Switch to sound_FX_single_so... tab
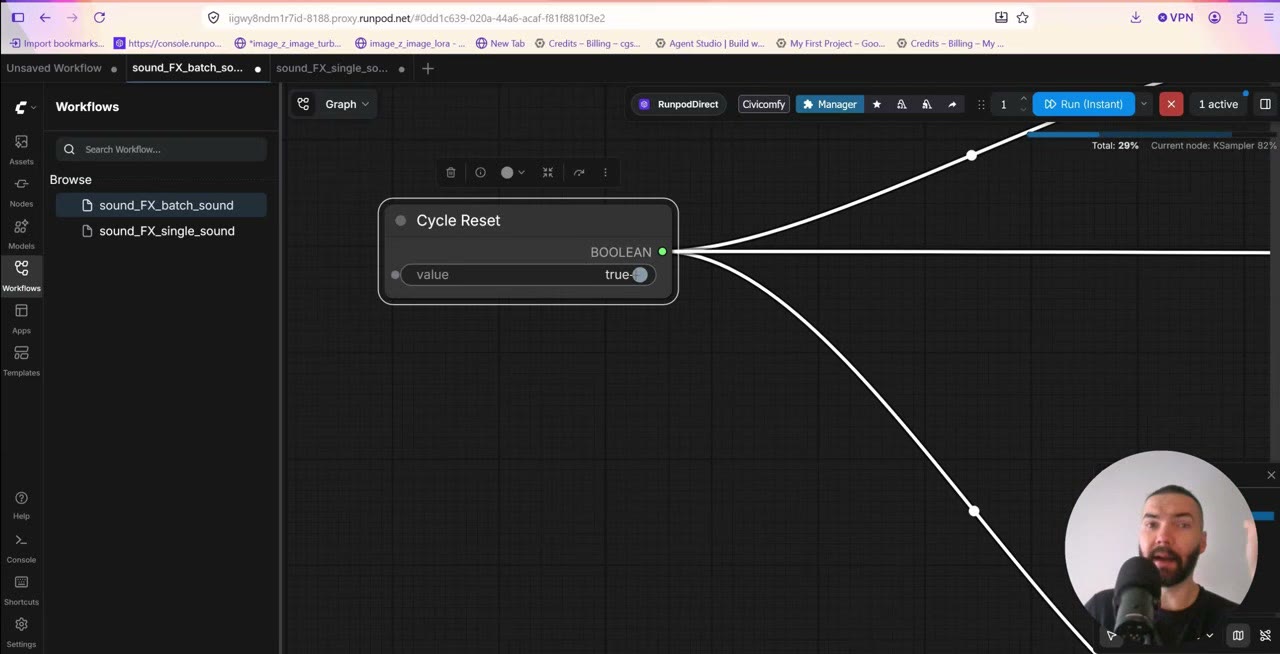Screen dimensions: 1280x654 [332, 68]
